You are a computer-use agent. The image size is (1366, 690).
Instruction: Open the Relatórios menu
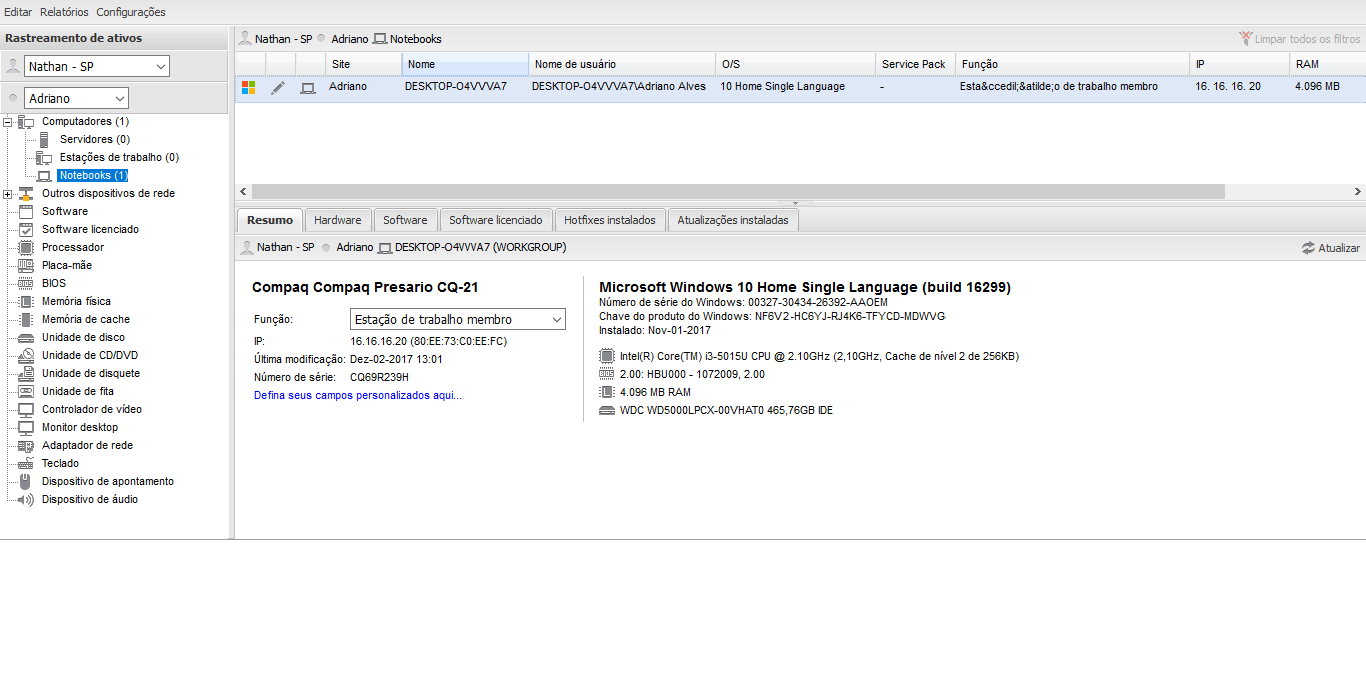[x=64, y=12]
